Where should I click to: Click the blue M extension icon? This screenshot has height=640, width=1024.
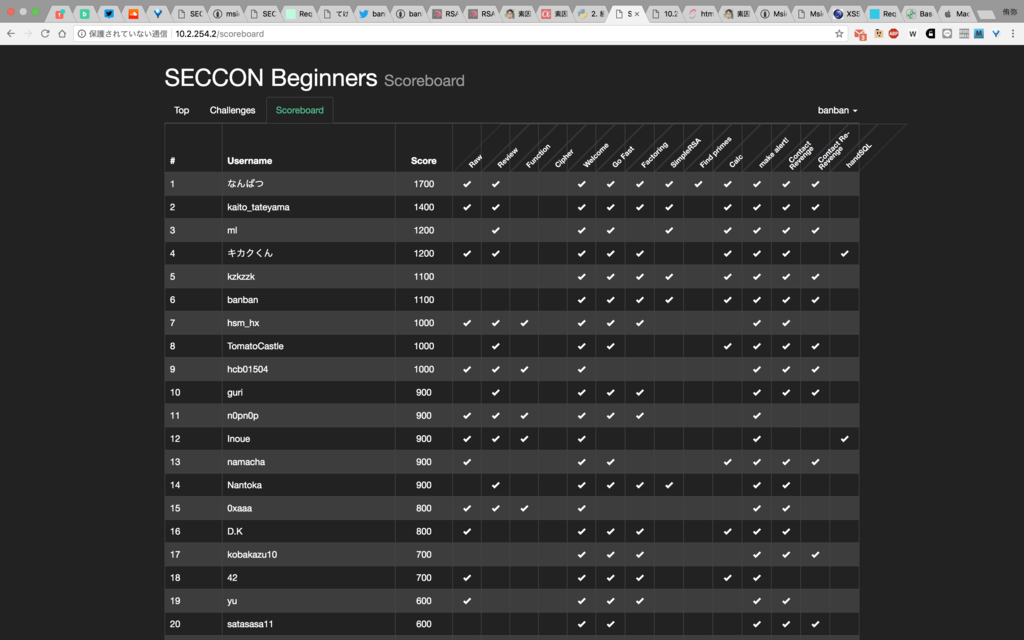(x=979, y=33)
